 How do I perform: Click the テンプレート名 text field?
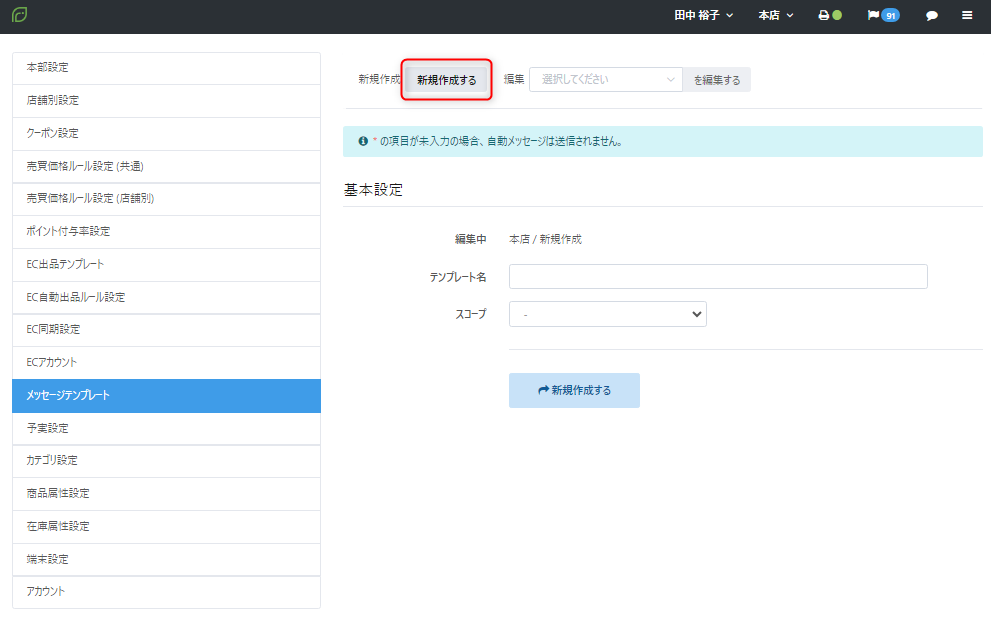tap(717, 276)
